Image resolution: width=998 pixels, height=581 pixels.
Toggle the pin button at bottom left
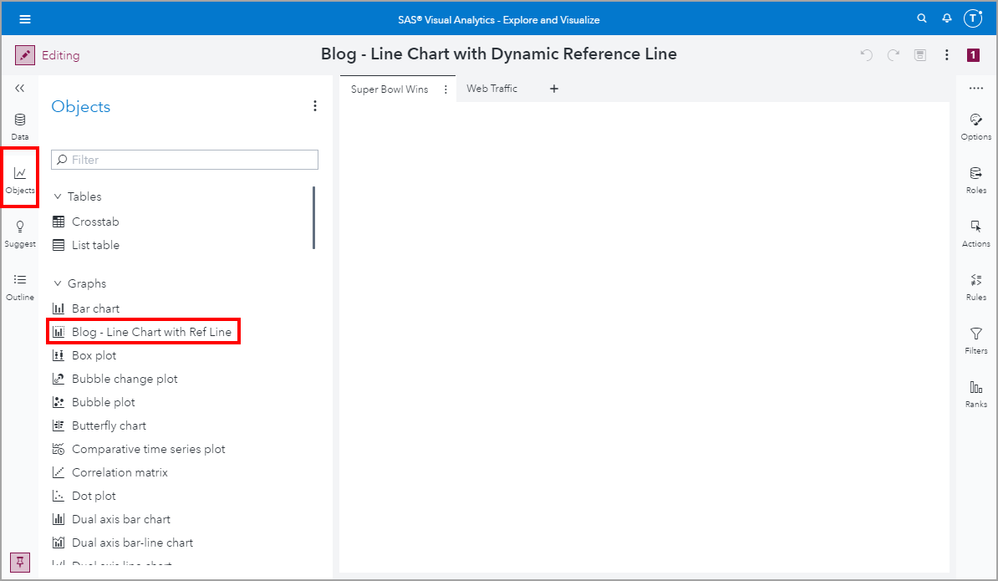point(20,562)
